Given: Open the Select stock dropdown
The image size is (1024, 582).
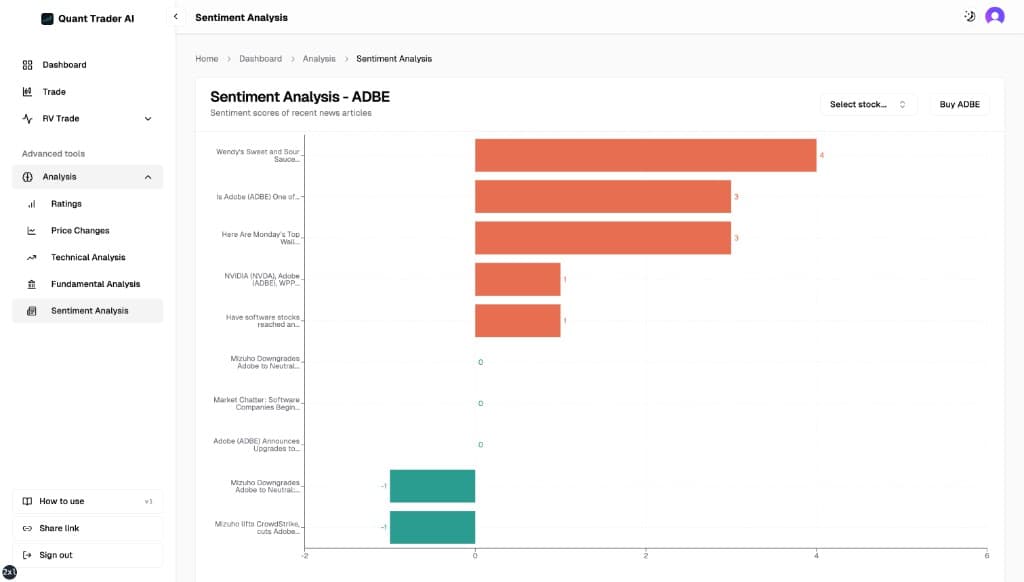Looking at the screenshot, I should pyautogui.click(x=868, y=103).
